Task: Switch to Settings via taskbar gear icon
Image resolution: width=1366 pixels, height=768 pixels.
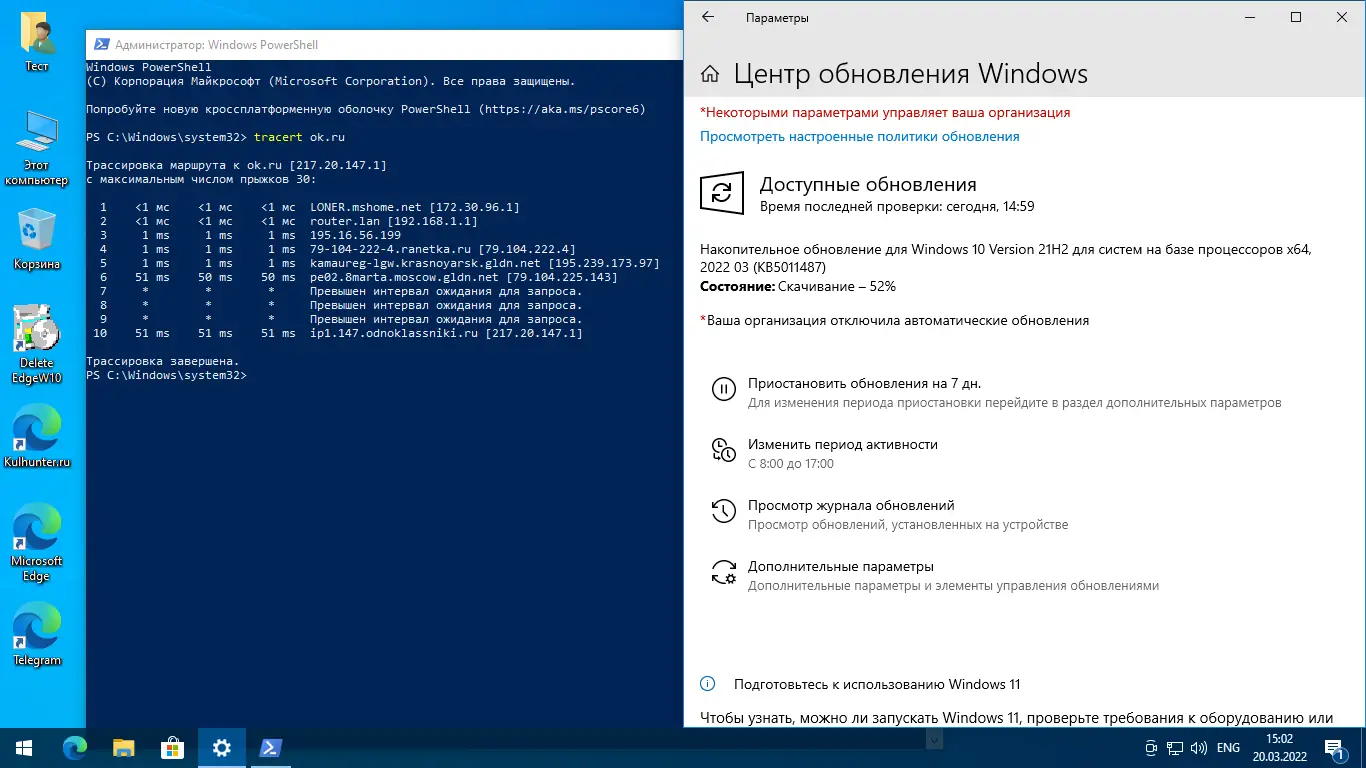Action: 222,747
